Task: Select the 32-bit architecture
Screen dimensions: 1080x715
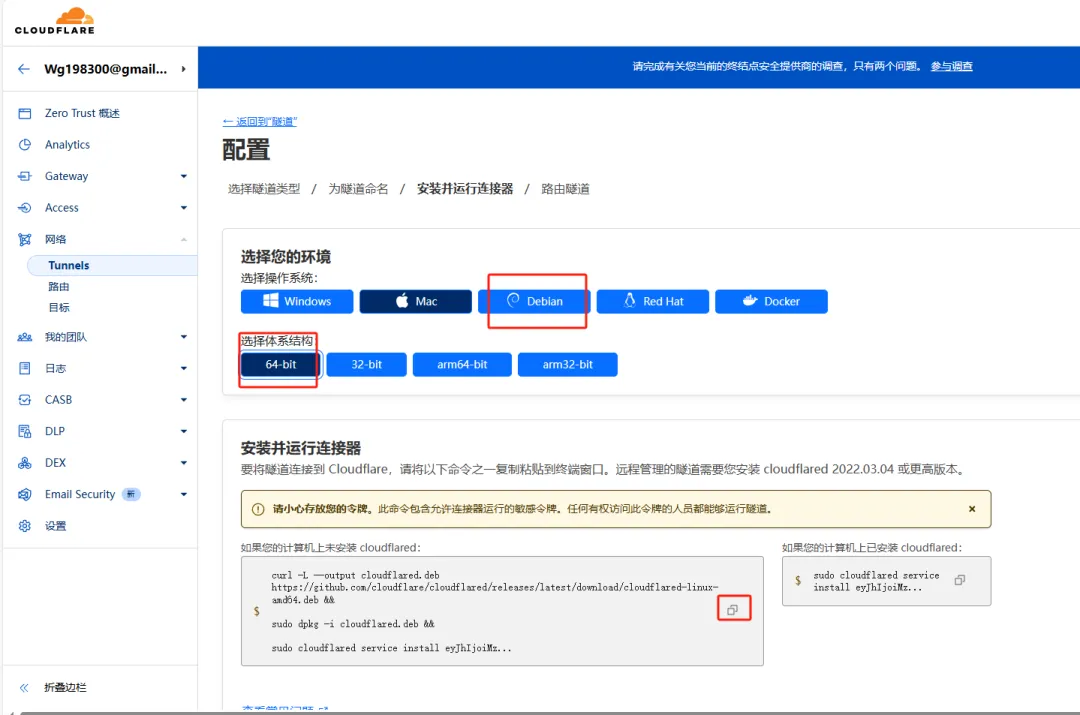Action: point(366,364)
